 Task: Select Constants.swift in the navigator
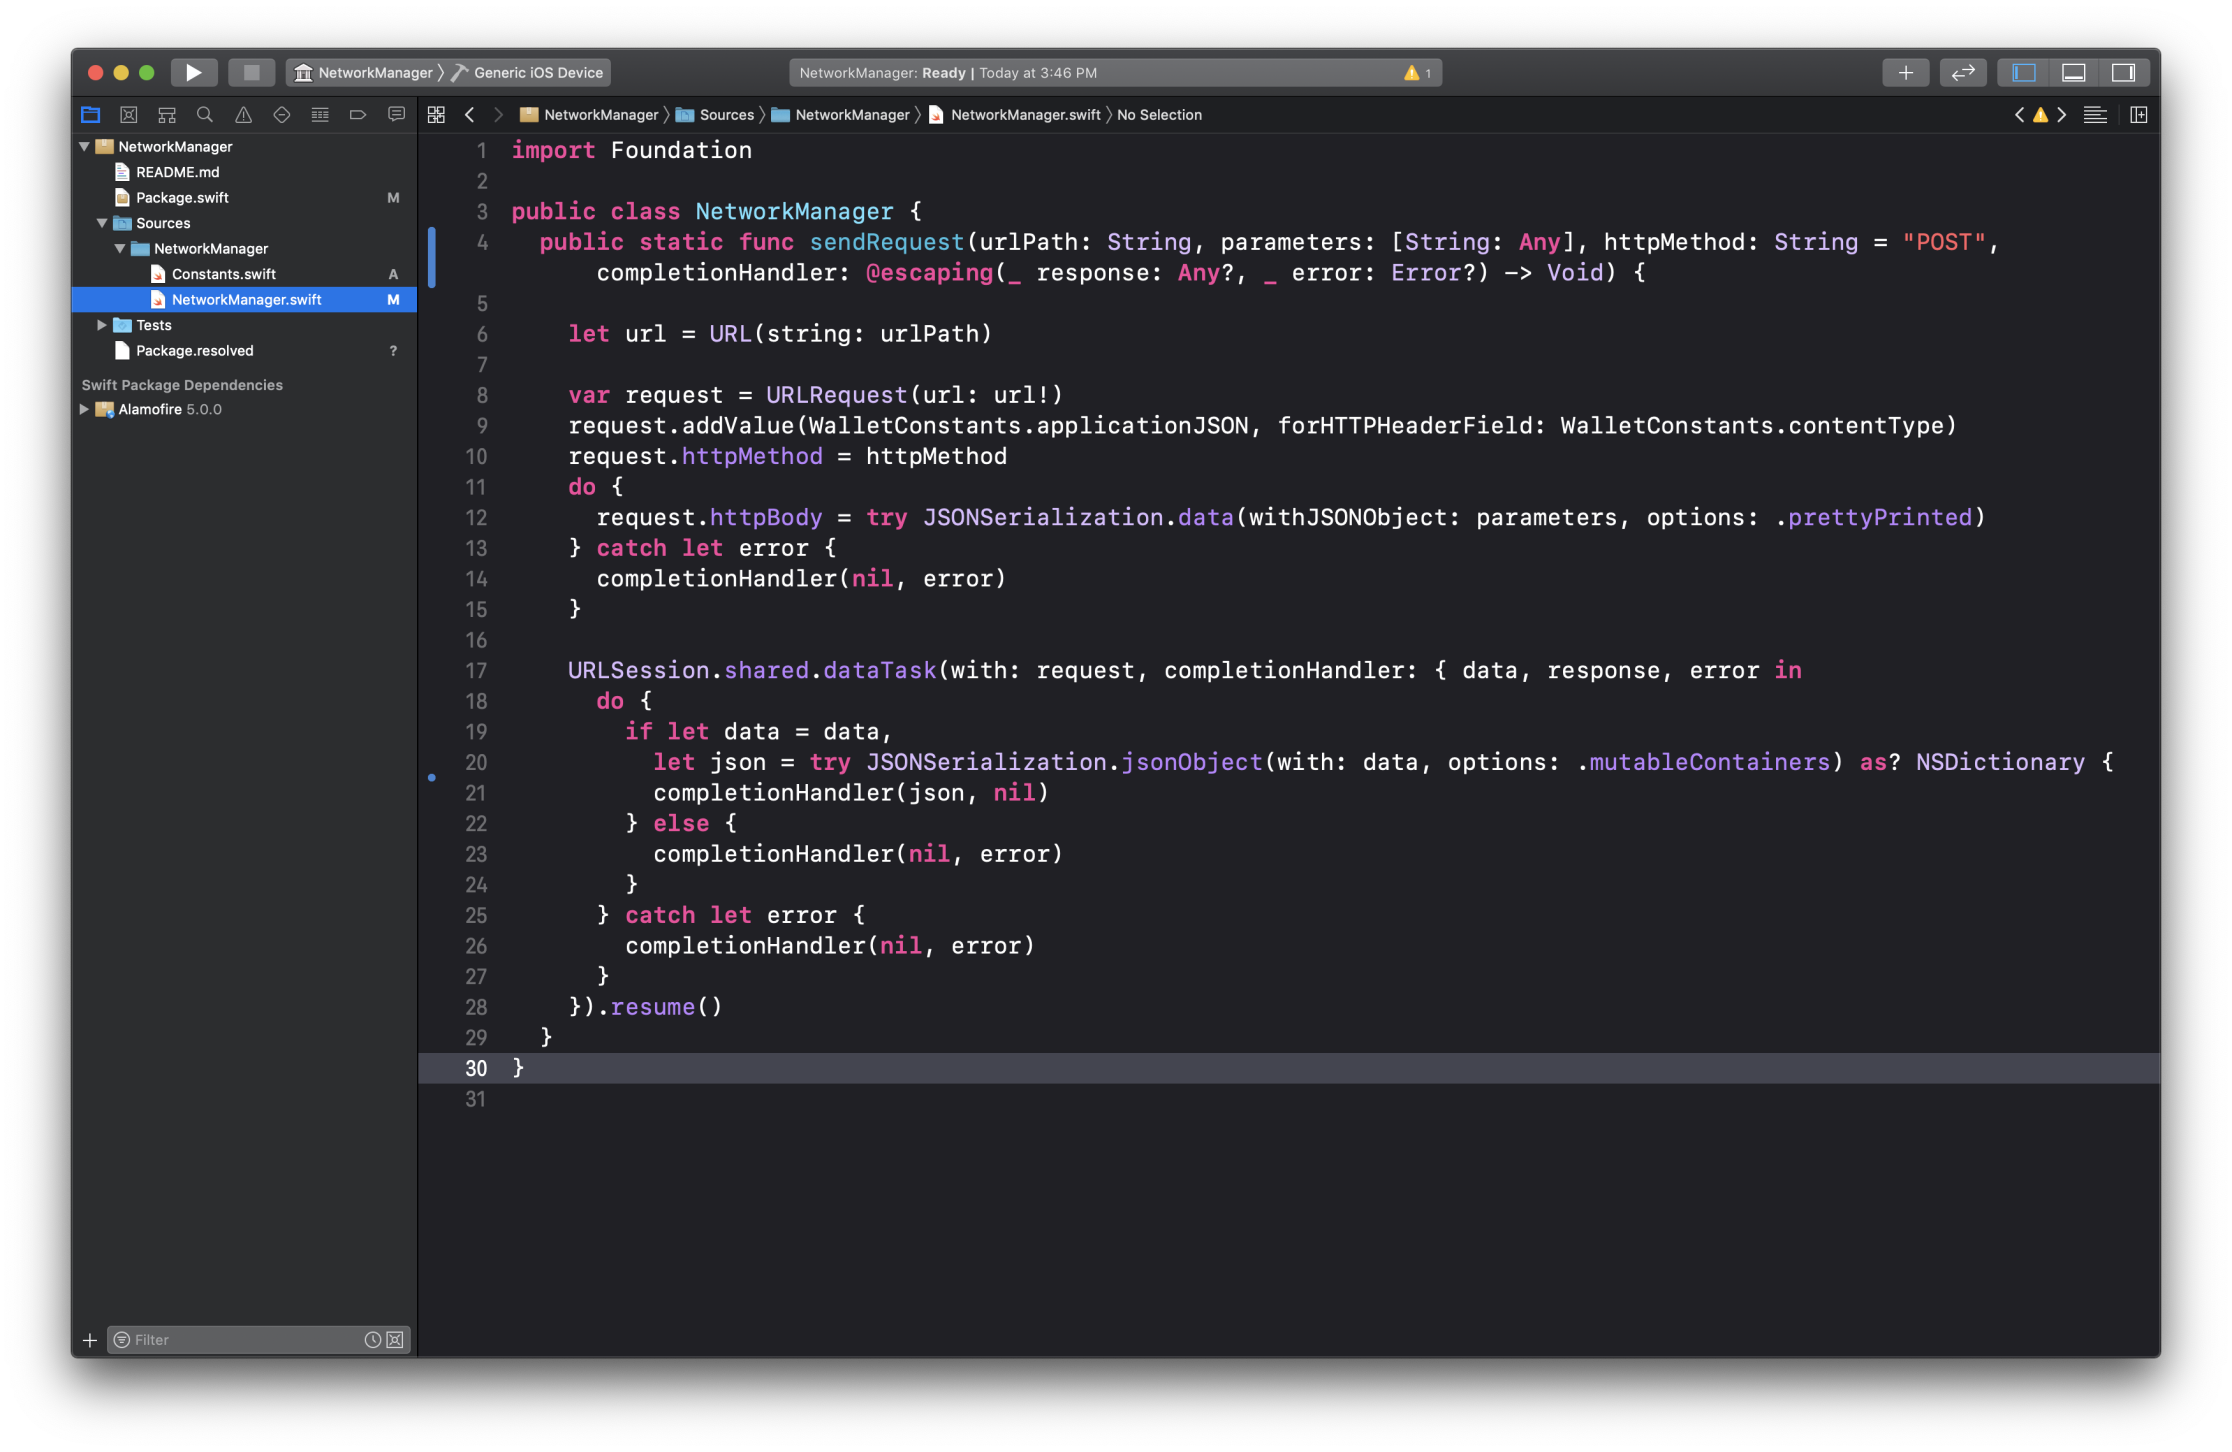(223, 274)
